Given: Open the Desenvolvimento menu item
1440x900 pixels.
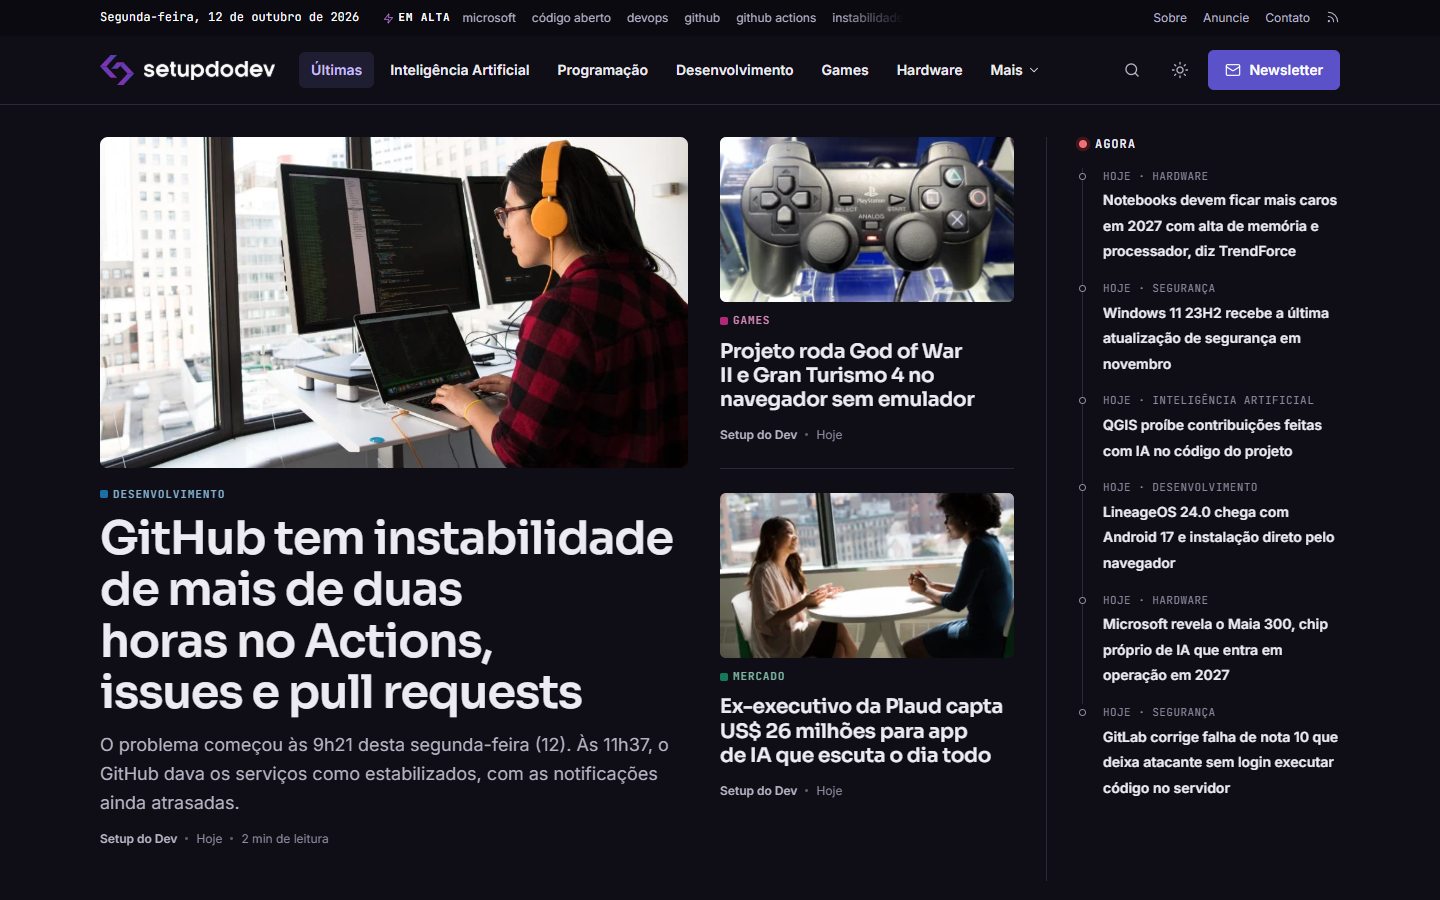Looking at the screenshot, I should 735,70.
